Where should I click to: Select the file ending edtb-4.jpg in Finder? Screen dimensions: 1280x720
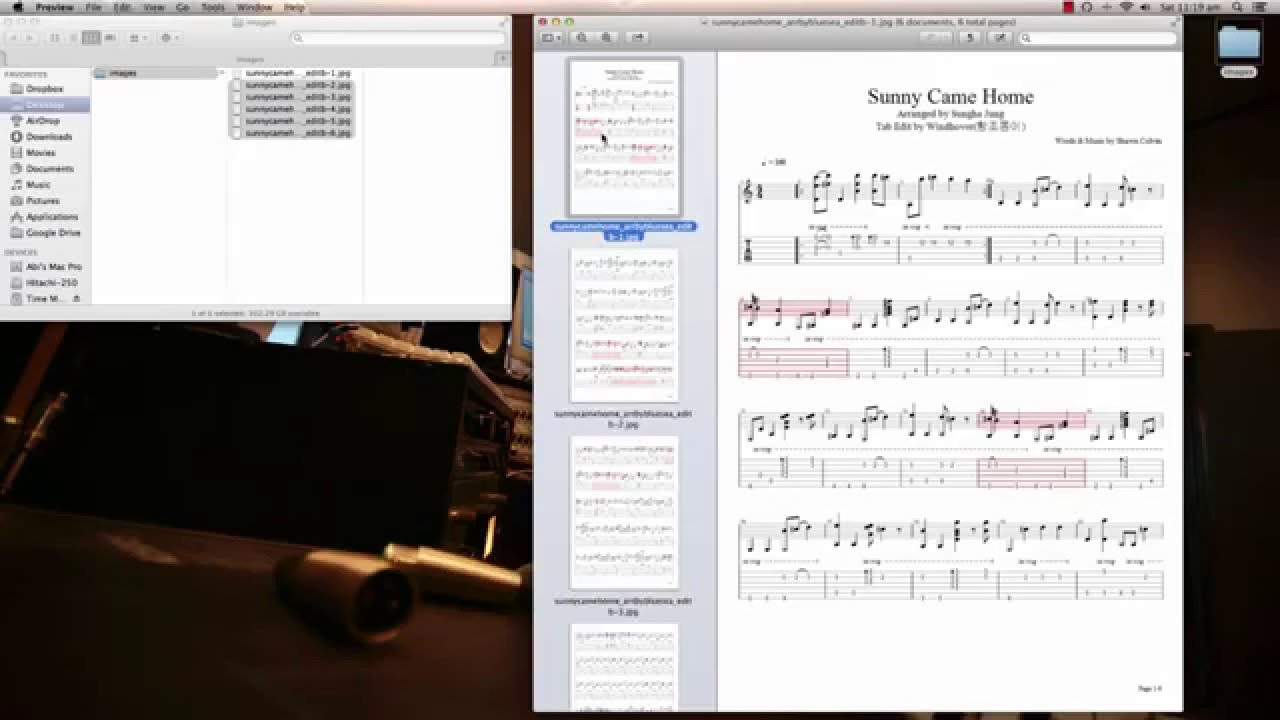pos(291,109)
